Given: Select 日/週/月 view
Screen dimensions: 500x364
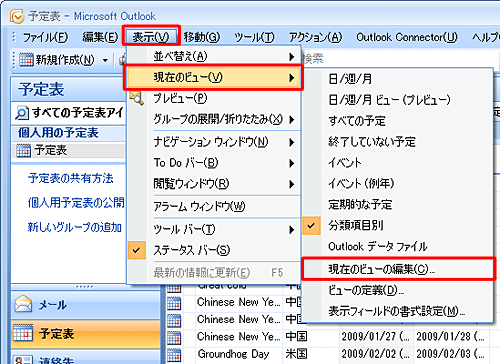Looking at the screenshot, I should [x=398, y=79].
